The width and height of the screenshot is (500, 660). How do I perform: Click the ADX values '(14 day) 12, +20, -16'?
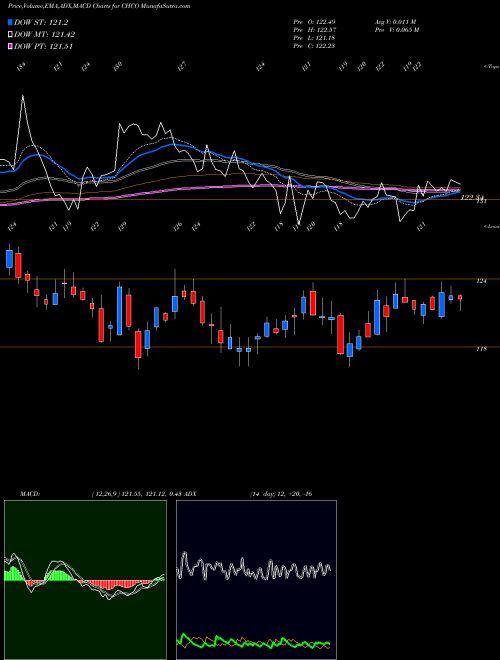click(281, 494)
